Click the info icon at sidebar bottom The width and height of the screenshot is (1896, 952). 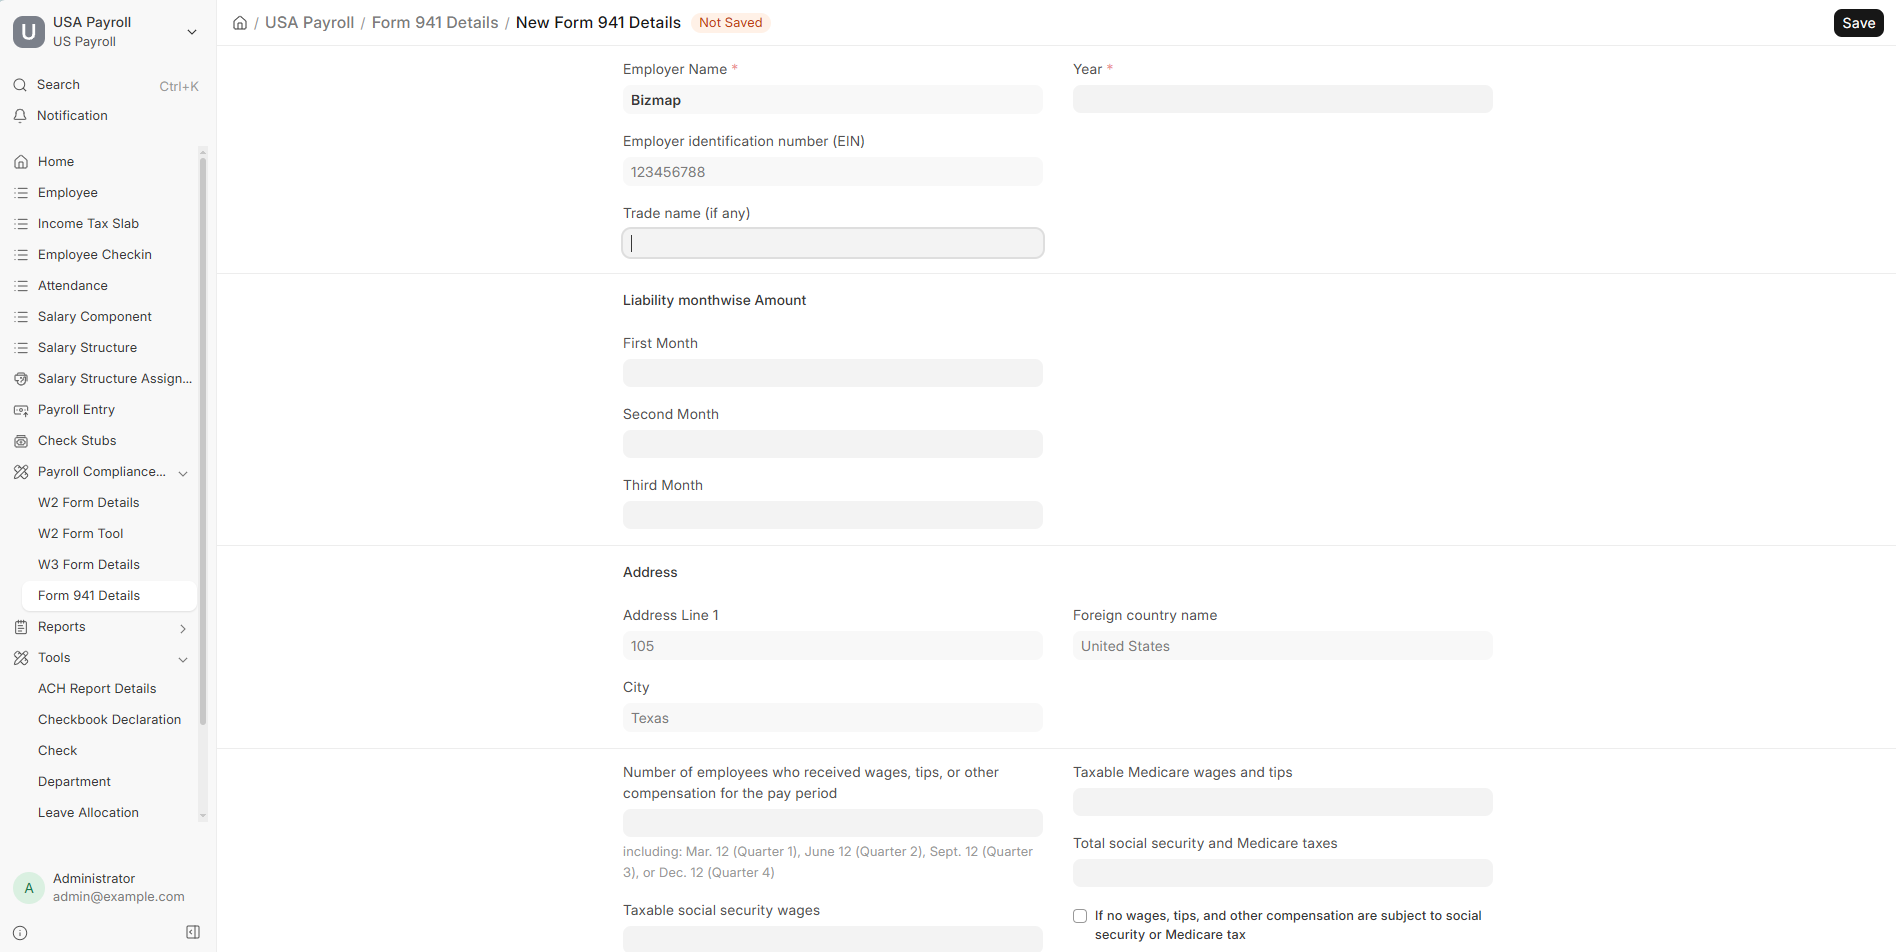coord(20,933)
